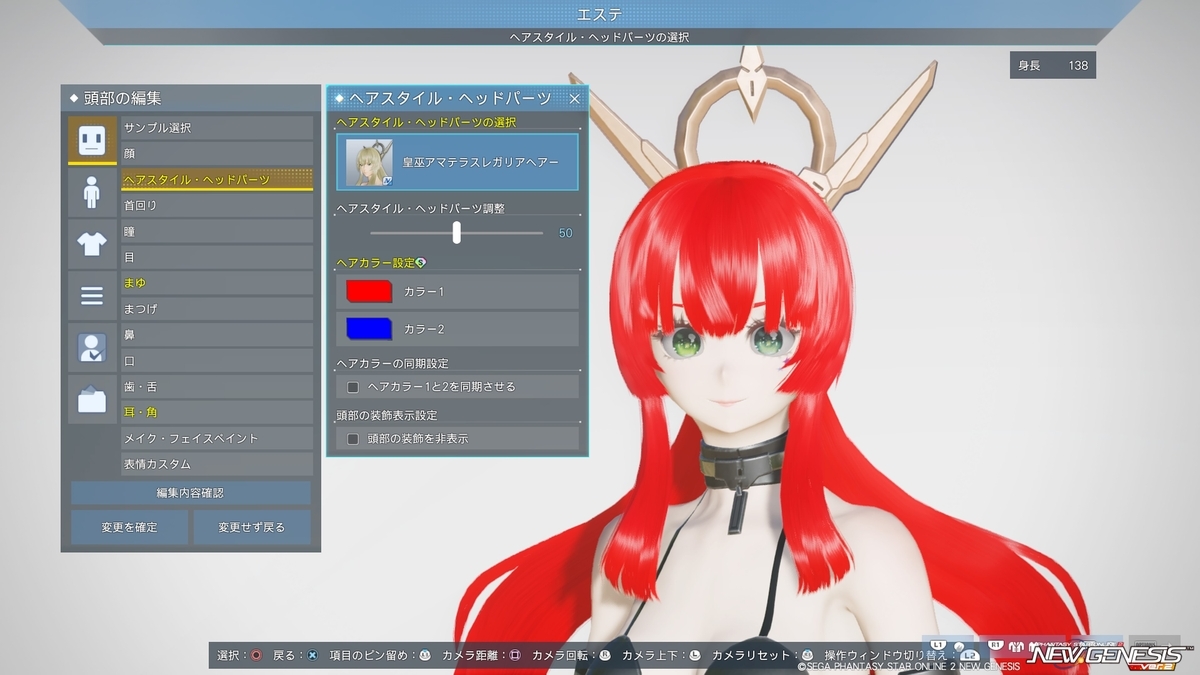
Task: Select メイク・フェイスペイント menu entry
Action: pyautogui.click(x=217, y=438)
